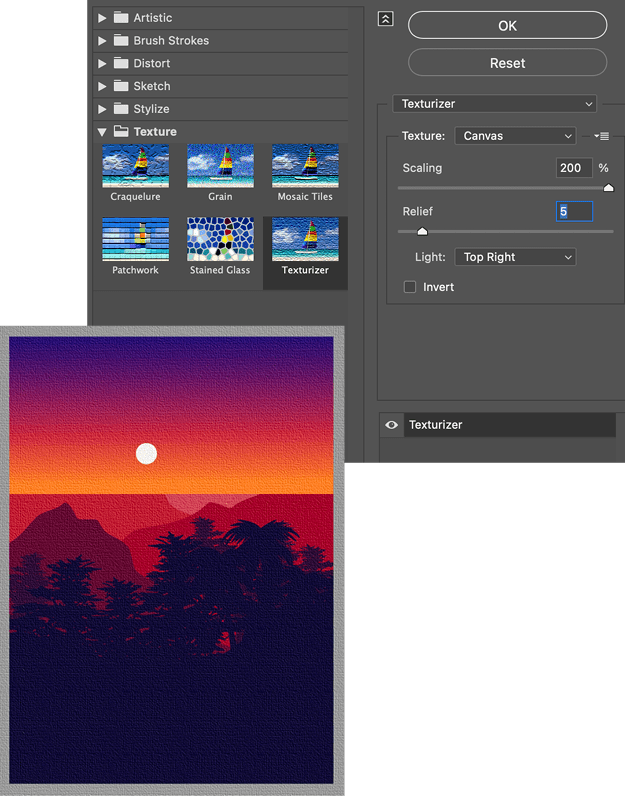Click the collapse gallery double-arrow icon
Image resolution: width=625 pixels, height=796 pixels.
pos(386,19)
